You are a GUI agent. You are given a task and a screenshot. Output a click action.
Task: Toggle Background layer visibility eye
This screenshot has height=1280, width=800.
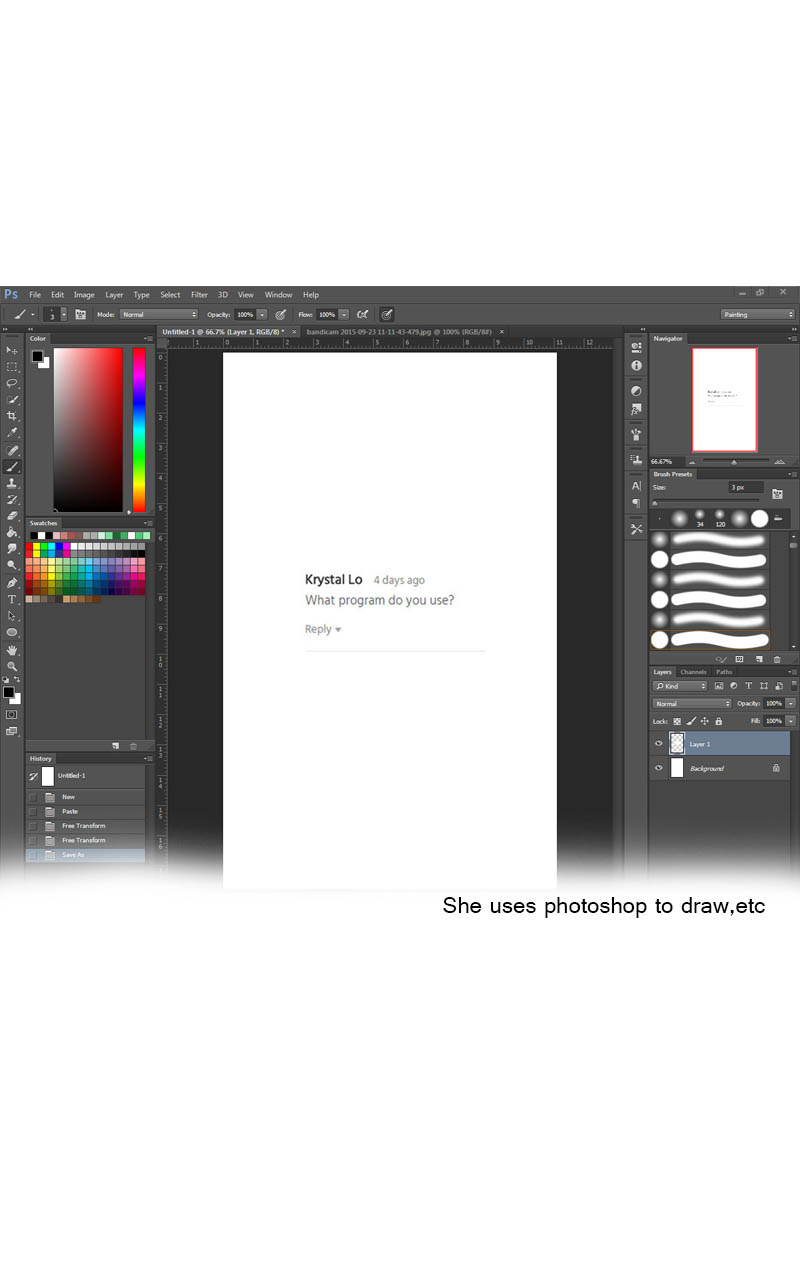click(658, 768)
